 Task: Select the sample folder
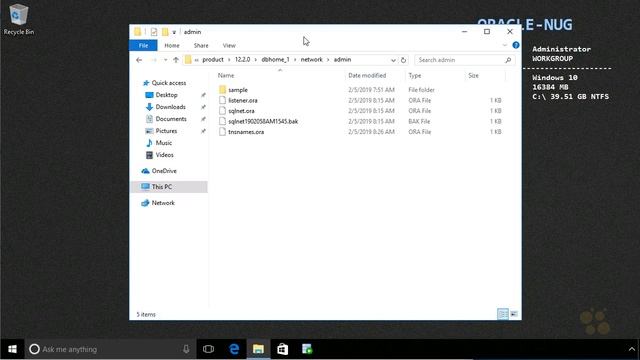(238, 90)
